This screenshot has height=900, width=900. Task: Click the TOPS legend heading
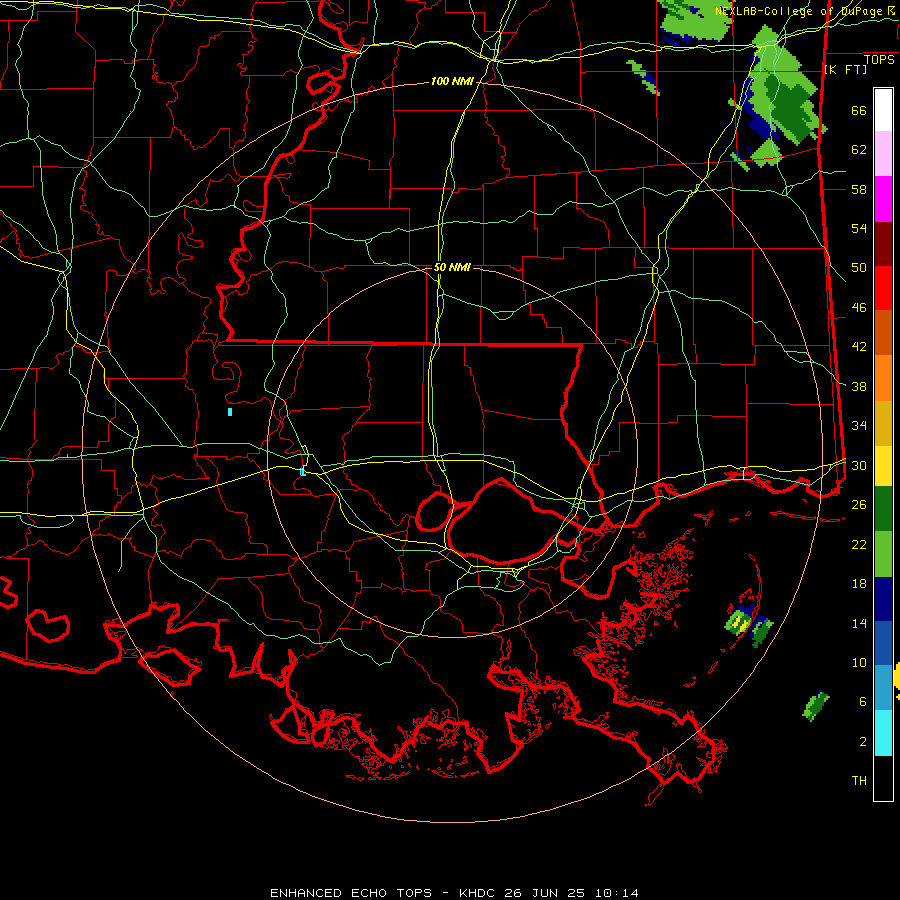tap(879, 59)
